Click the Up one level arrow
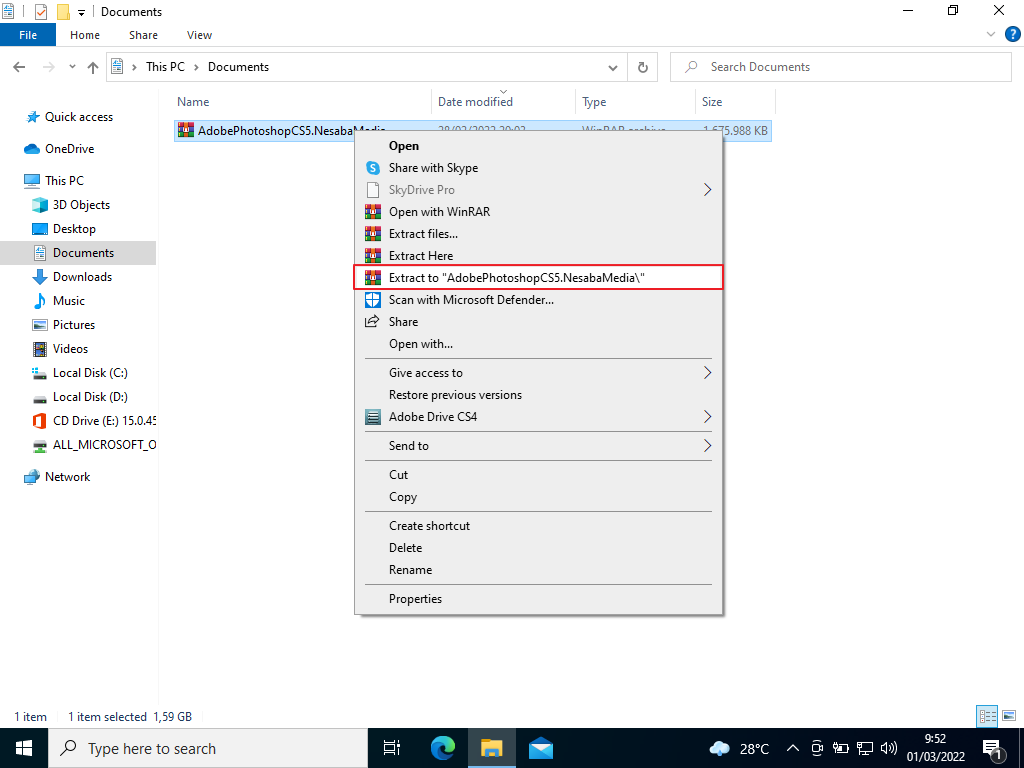 tap(93, 67)
